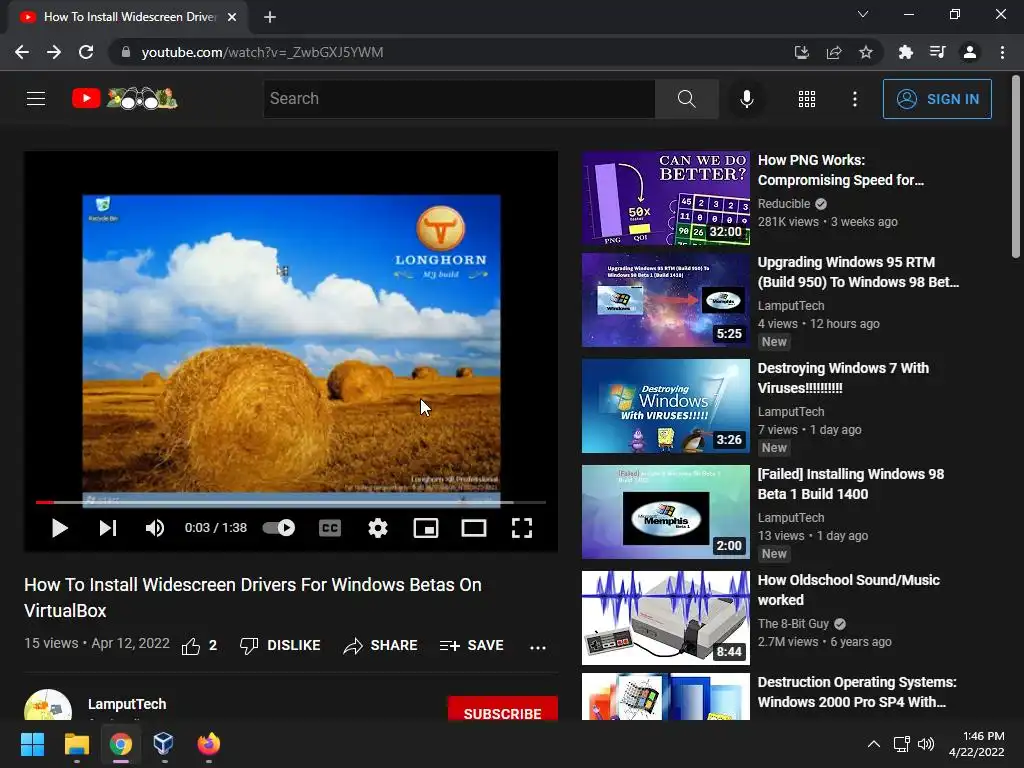Reload the YouTube page
1024x768 pixels.
tap(86, 52)
